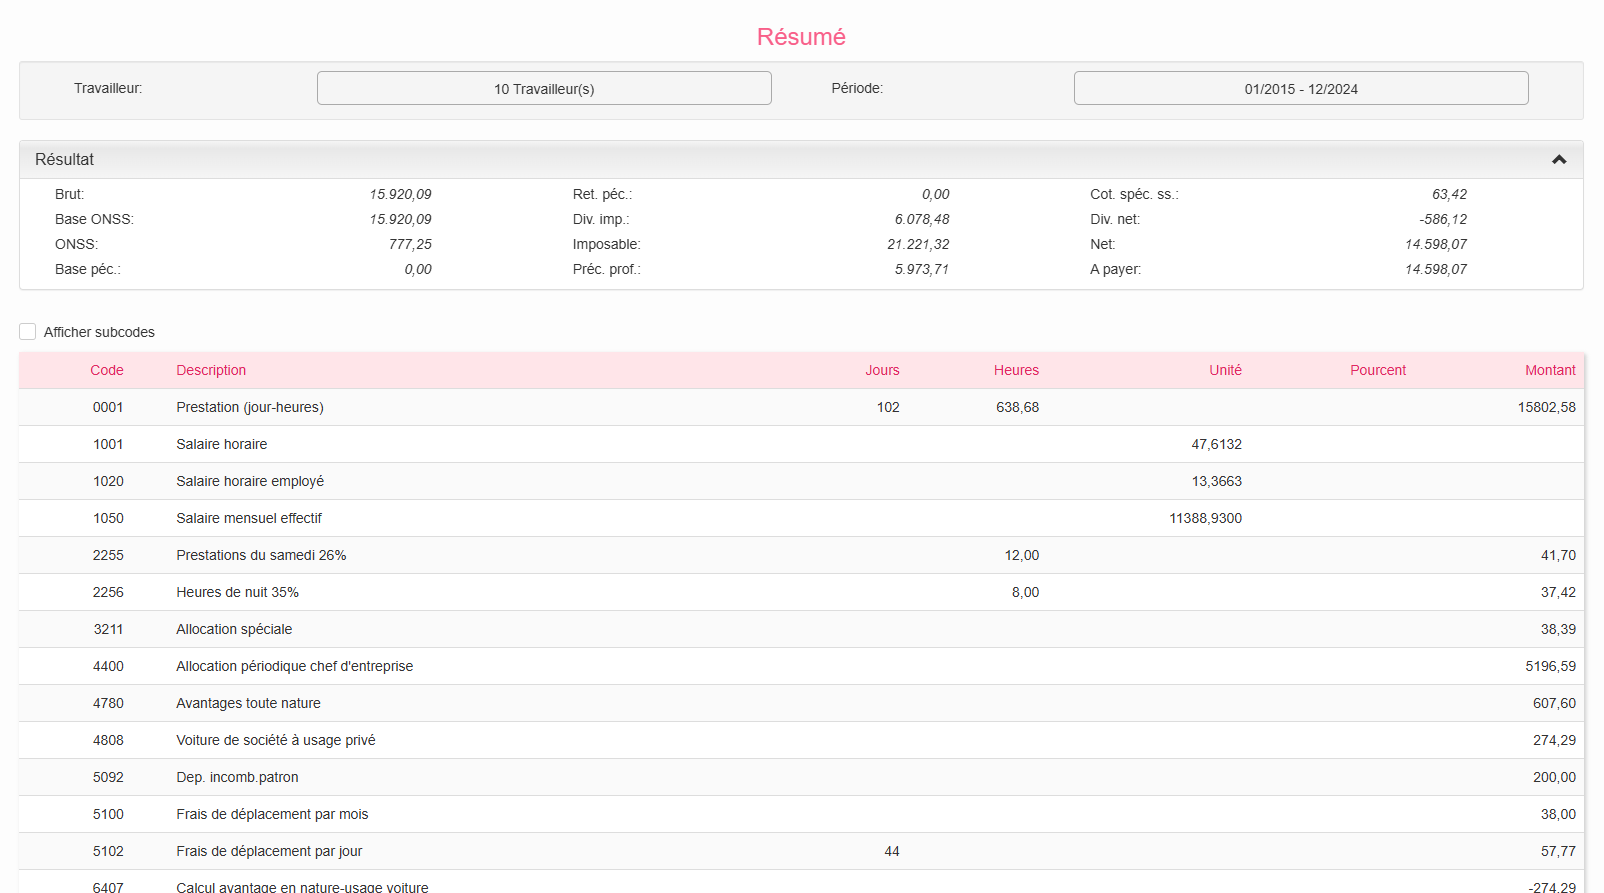The height and width of the screenshot is (893, 1604).
Task: Click the Jours column header
Action: (x=882, y=370)
